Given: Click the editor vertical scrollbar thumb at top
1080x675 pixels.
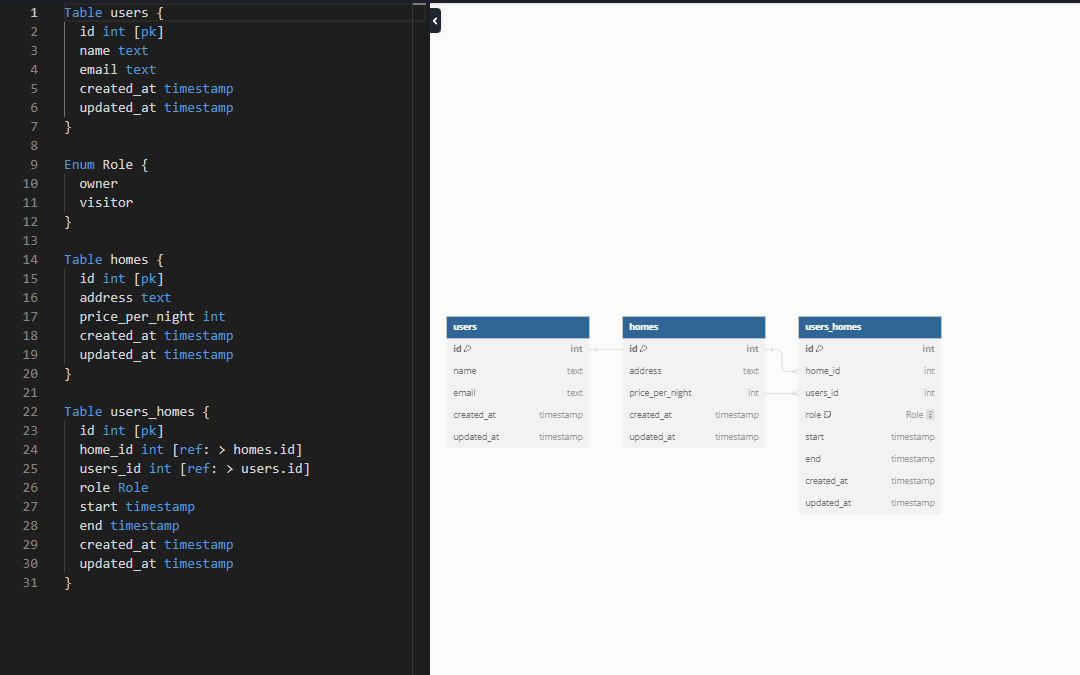Looking at the screenshot, I should pos(419,5).
